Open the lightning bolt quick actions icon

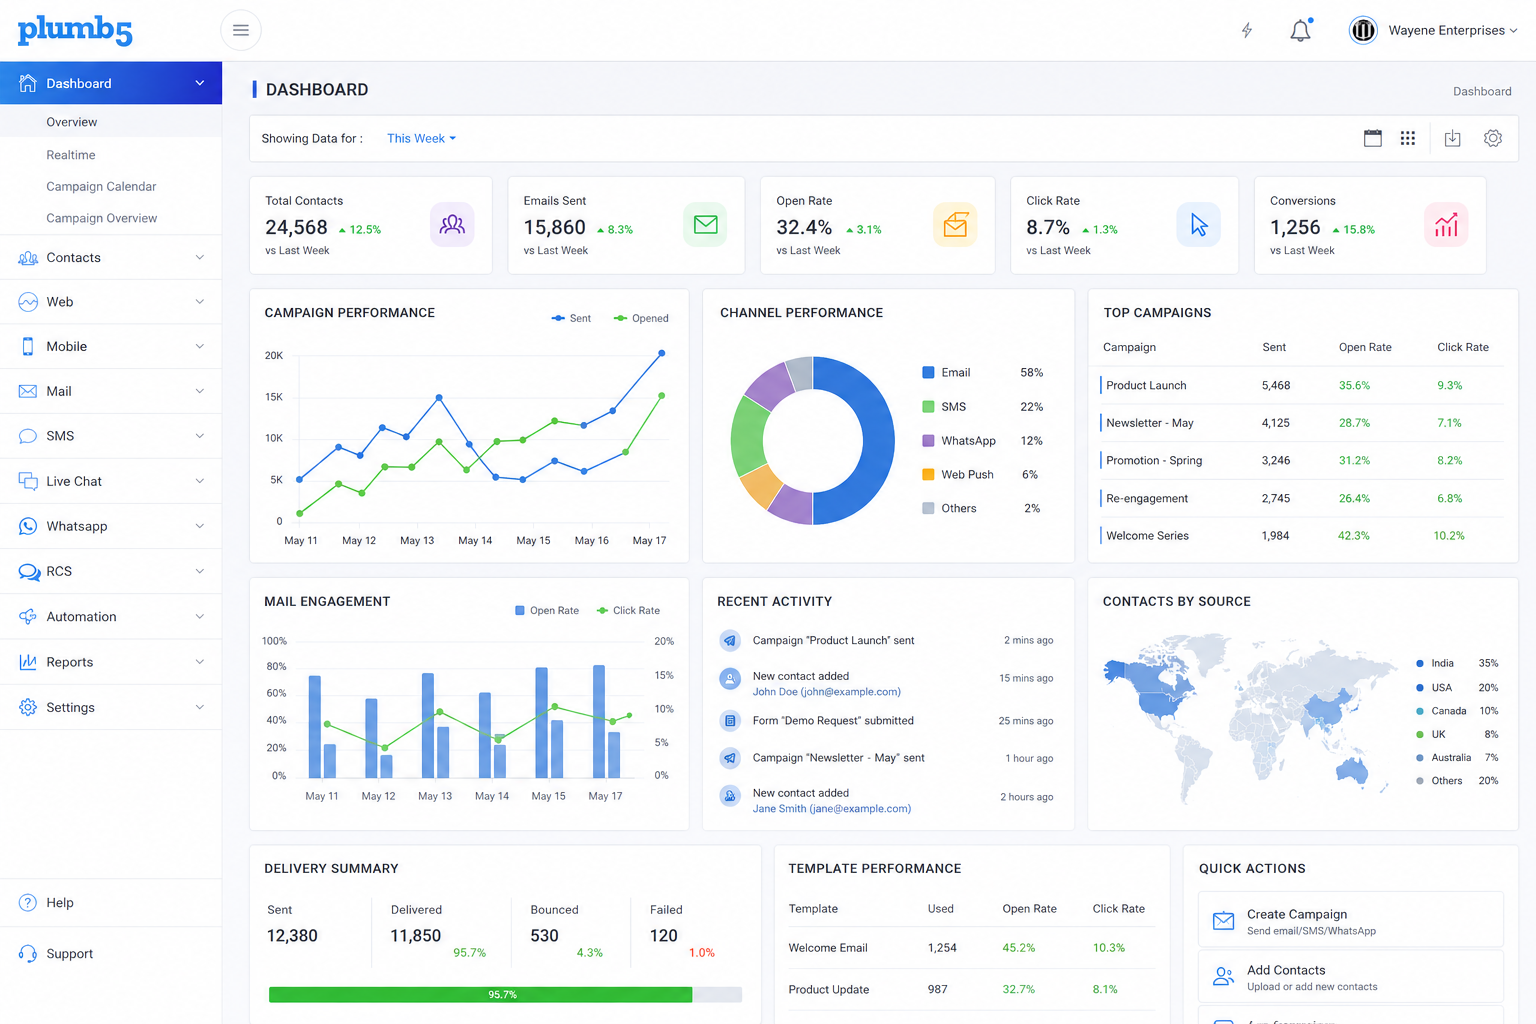point(1247,30)
